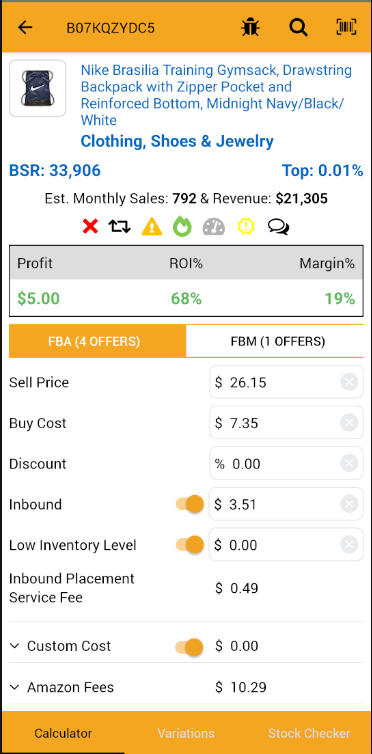Disable the Low Inventory Level switch
Viewport: 372px width, 754px height.
(x=190, y=545)
